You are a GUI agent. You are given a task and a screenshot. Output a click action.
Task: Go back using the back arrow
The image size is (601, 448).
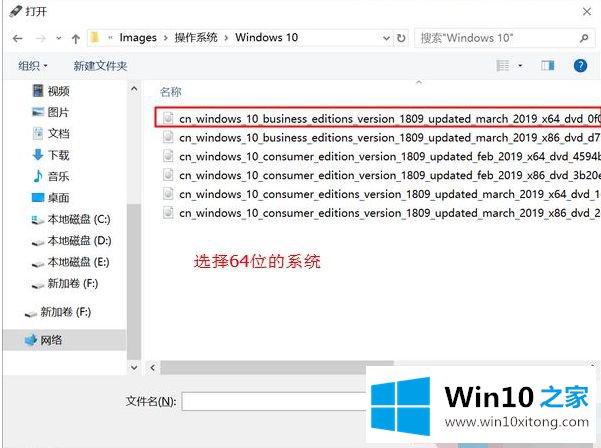pos(18,38)
